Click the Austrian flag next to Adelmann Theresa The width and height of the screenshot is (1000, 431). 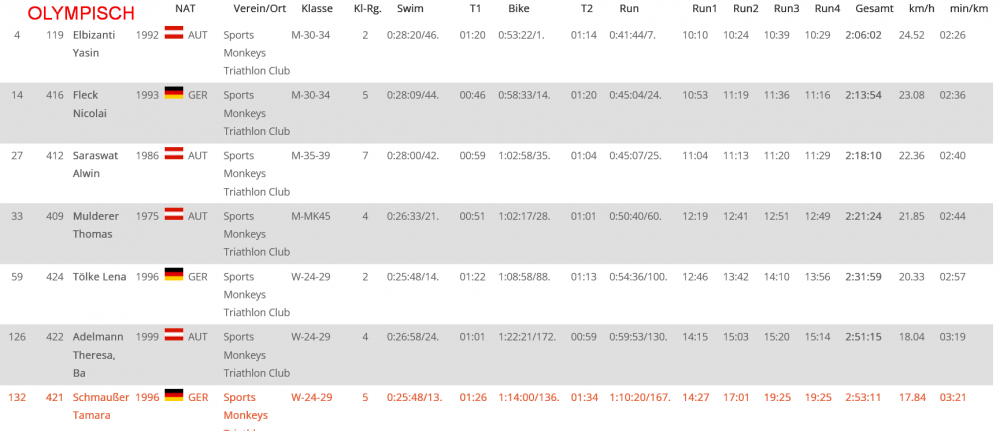[x=173, y=335]
